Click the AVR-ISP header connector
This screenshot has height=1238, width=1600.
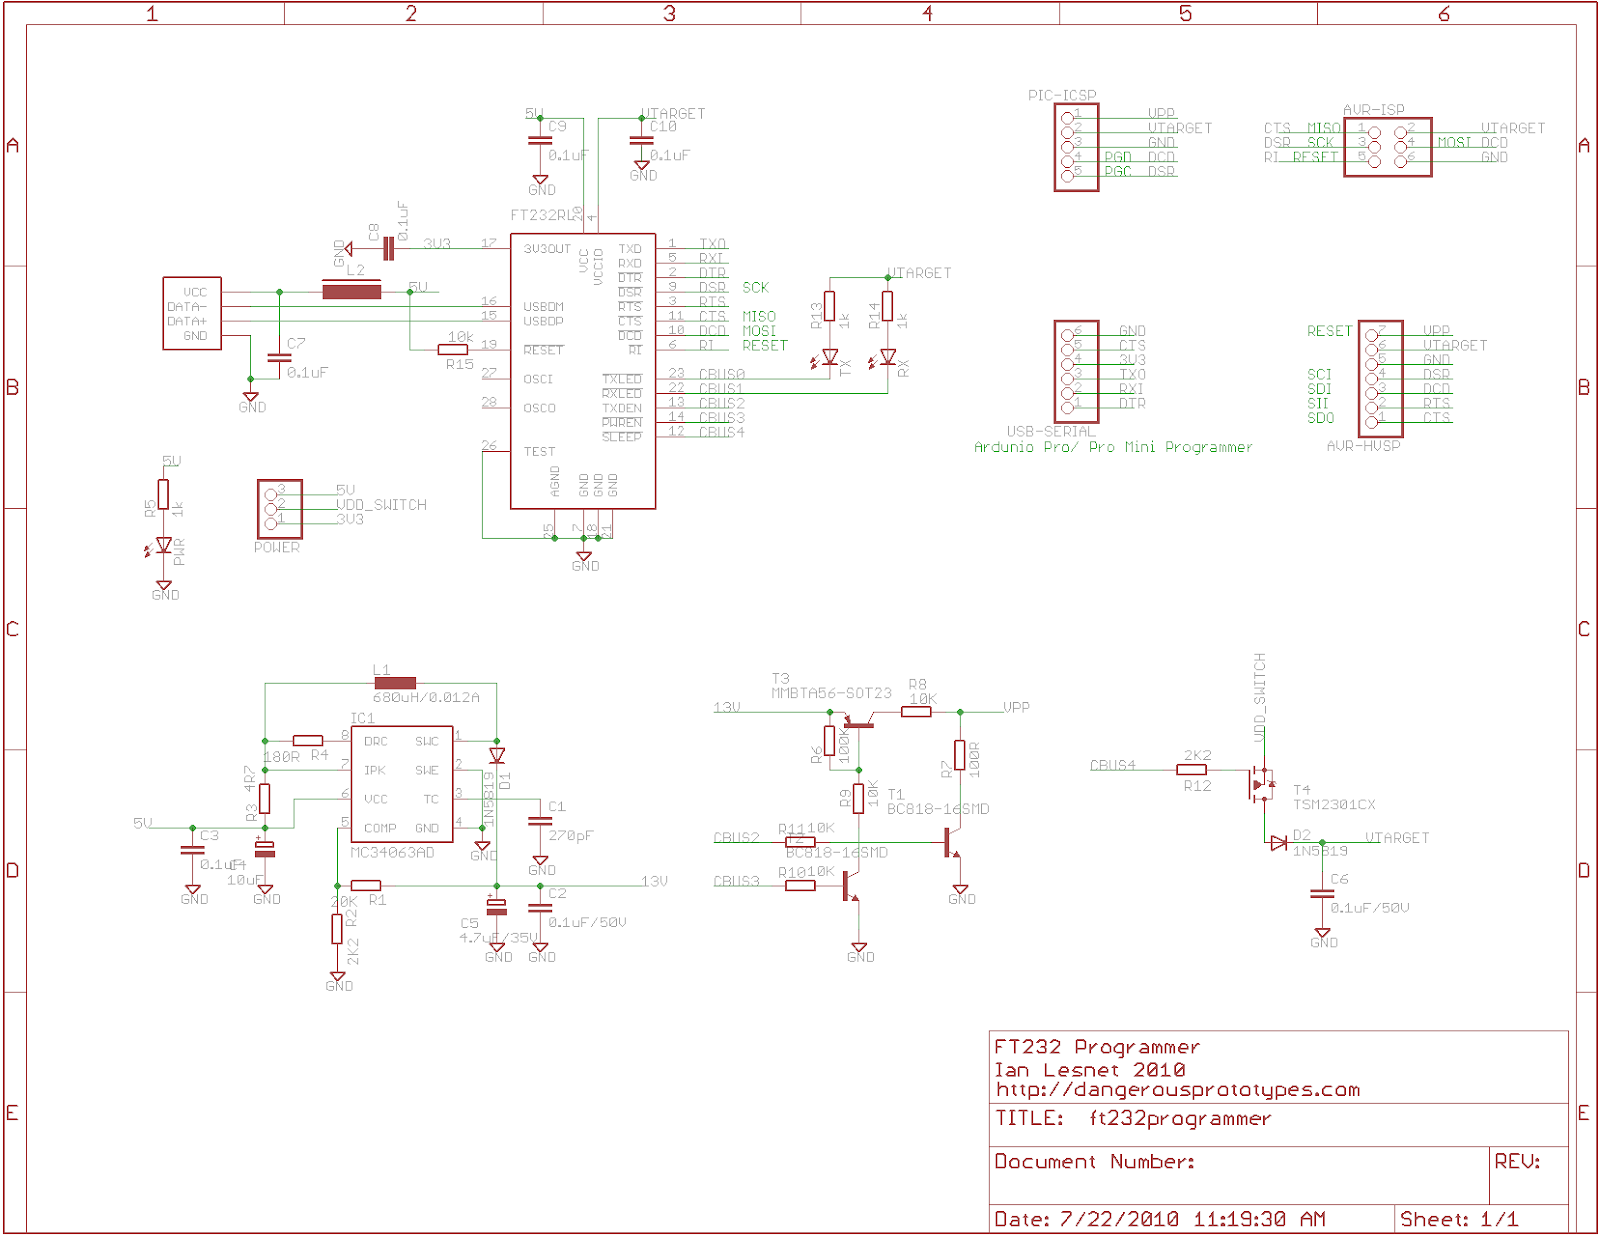click(x=1388, y=147)
